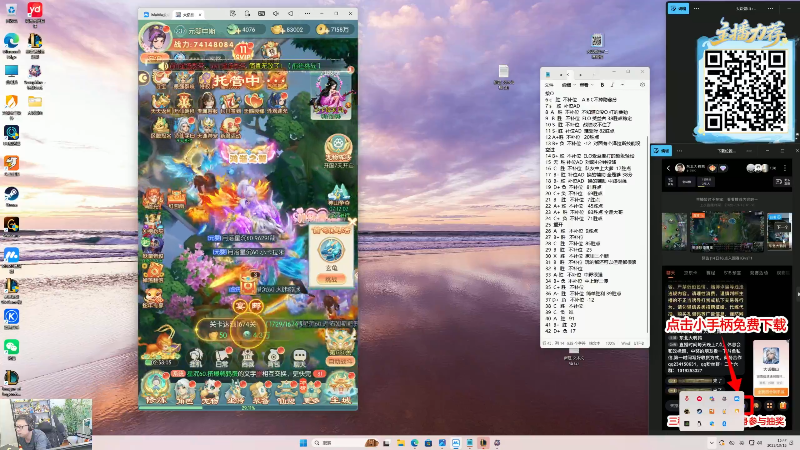Image resolution: width=800 pixels, height=450 pixels.
Task: Click the emulator screen display icon
Action: coord(261,14)
